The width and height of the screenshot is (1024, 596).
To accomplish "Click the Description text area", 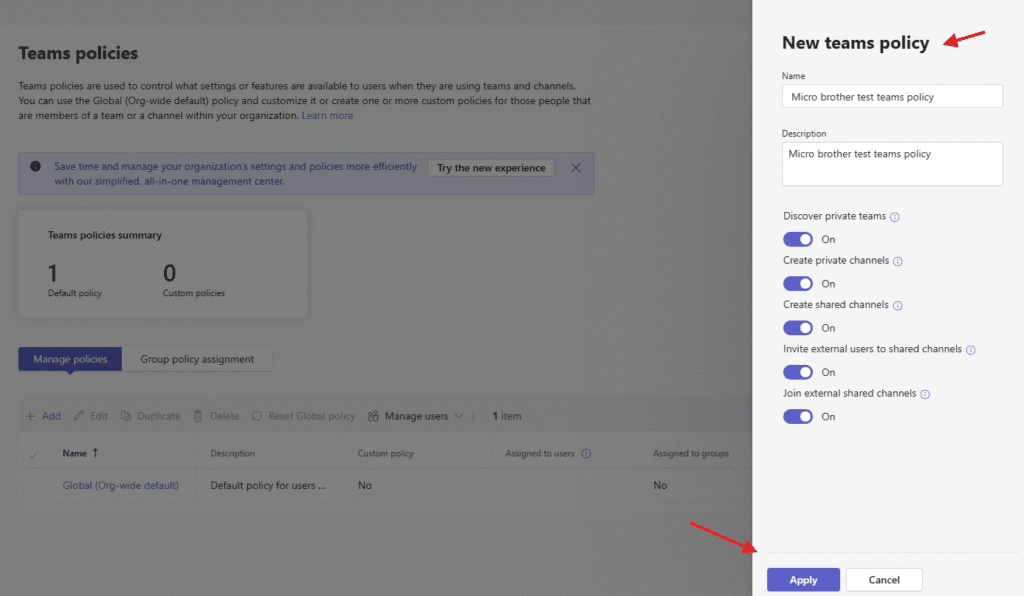I will pos(891,164).
